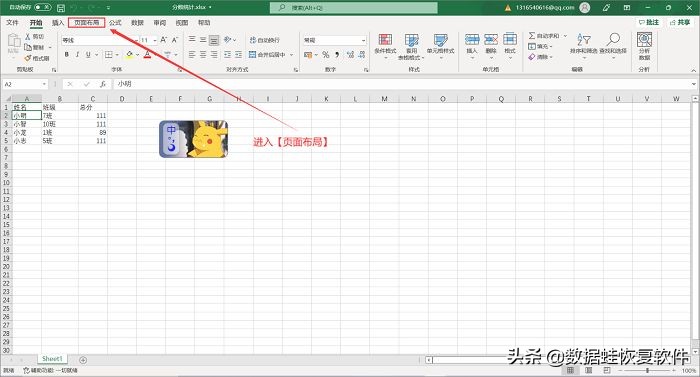Viewport: 700px width, 377px height.
Task: Click the AutoSum (自动求和) sigma
Action: tap(532, 36)
